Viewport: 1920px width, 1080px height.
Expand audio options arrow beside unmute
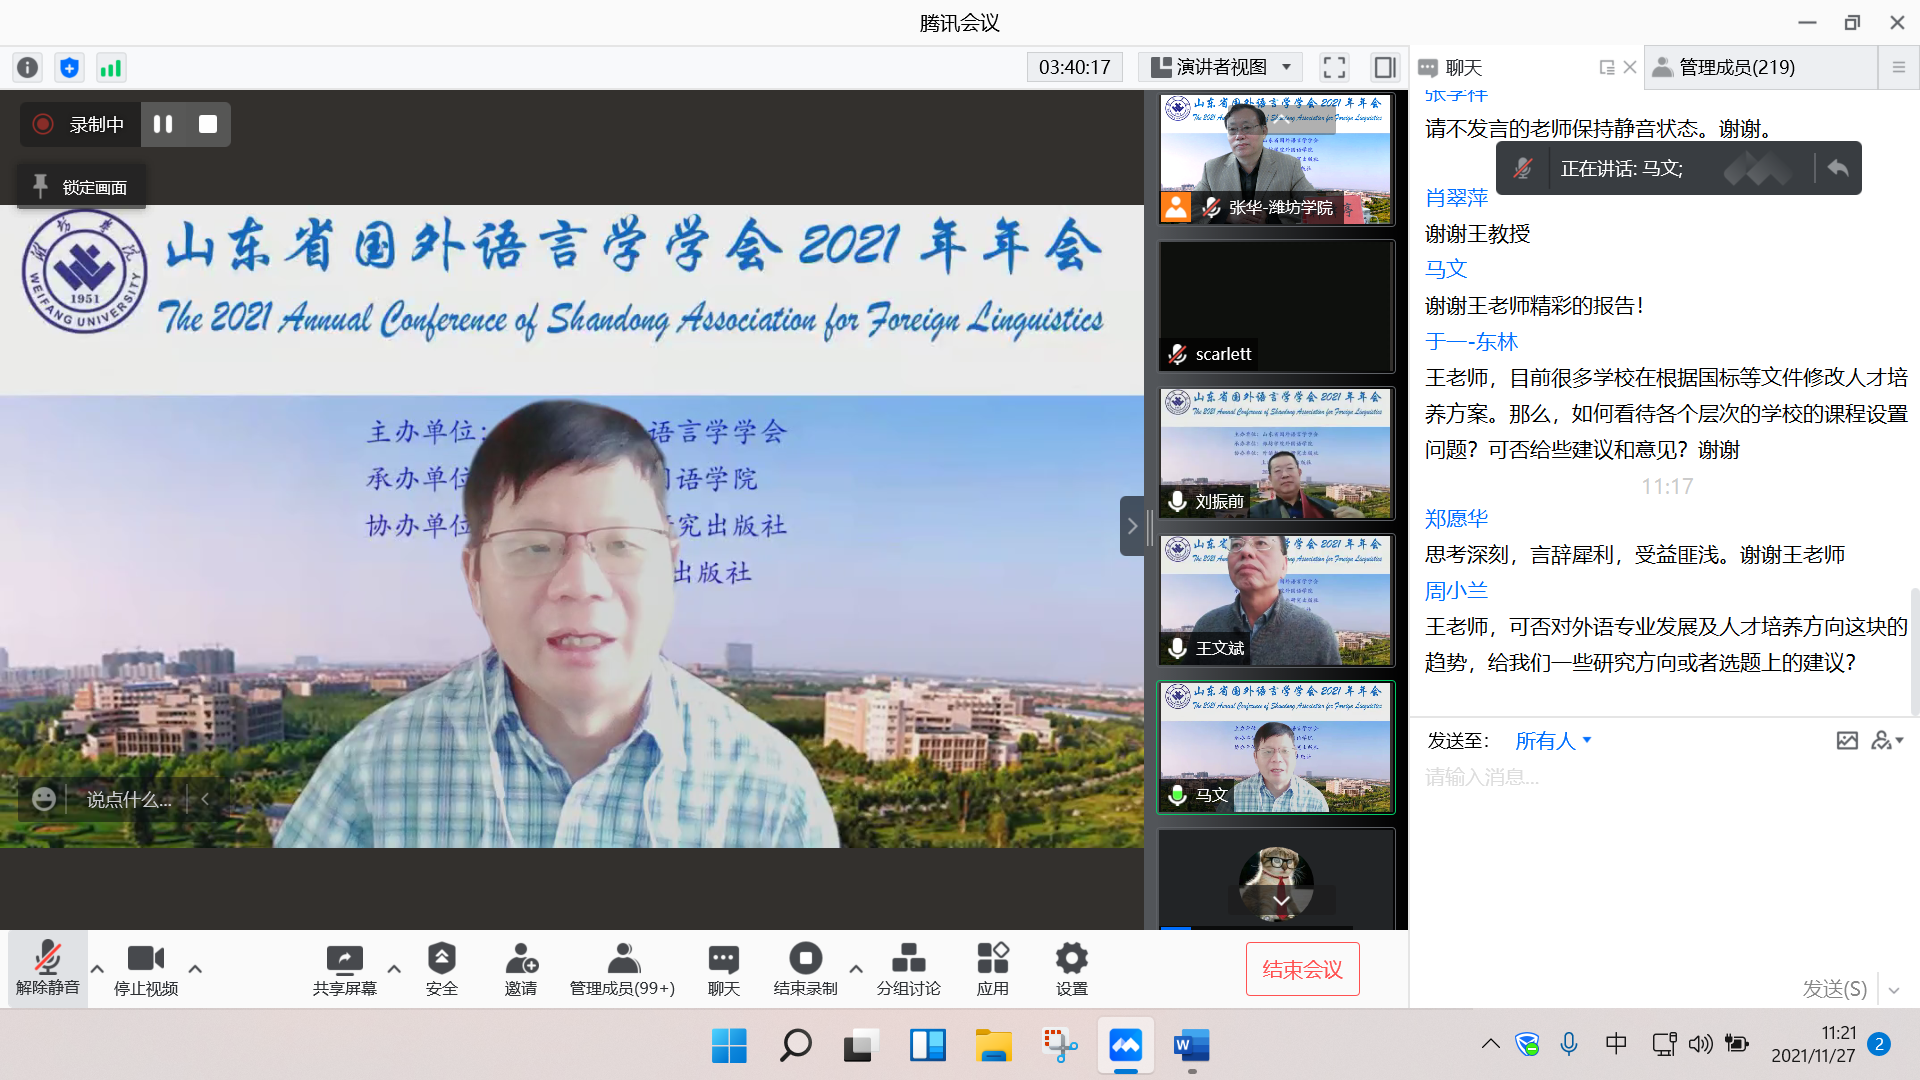point(97,968)
